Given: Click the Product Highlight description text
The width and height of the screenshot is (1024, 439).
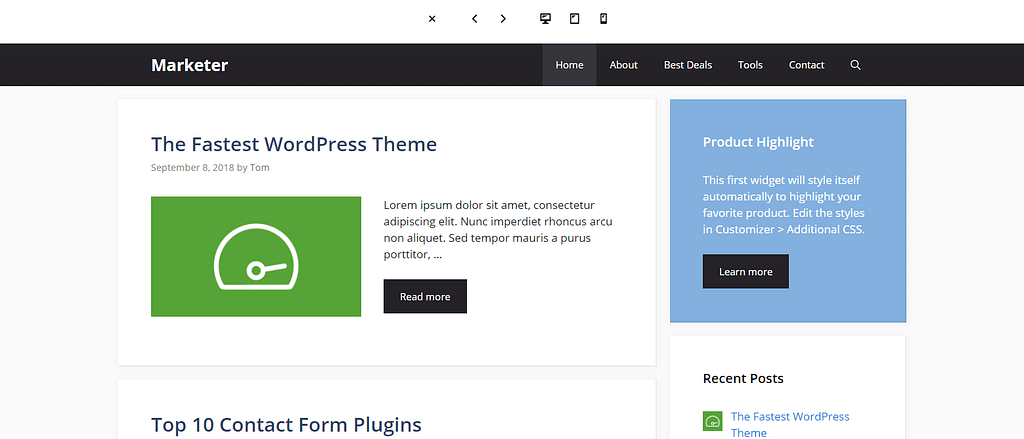Looking at the screenshot, I should point(784,204).
